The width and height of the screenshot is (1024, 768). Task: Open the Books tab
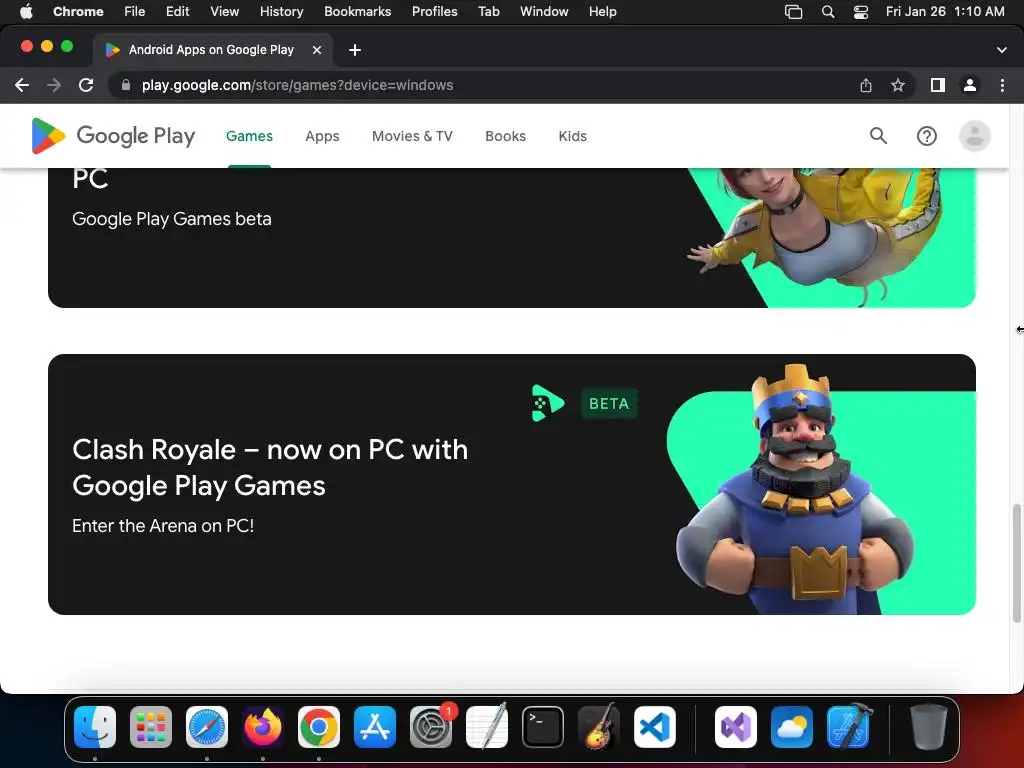tap(505, 136)
